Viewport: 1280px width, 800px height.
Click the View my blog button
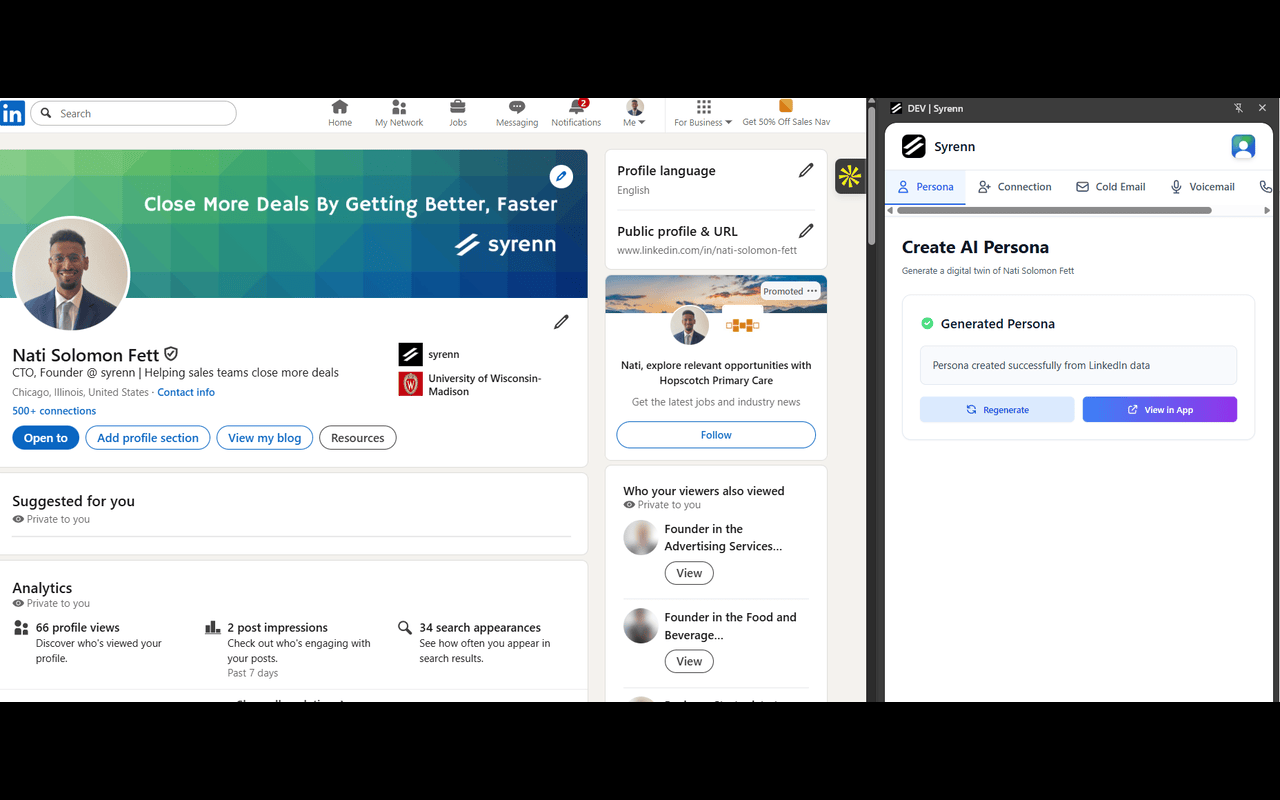point(265,438)
